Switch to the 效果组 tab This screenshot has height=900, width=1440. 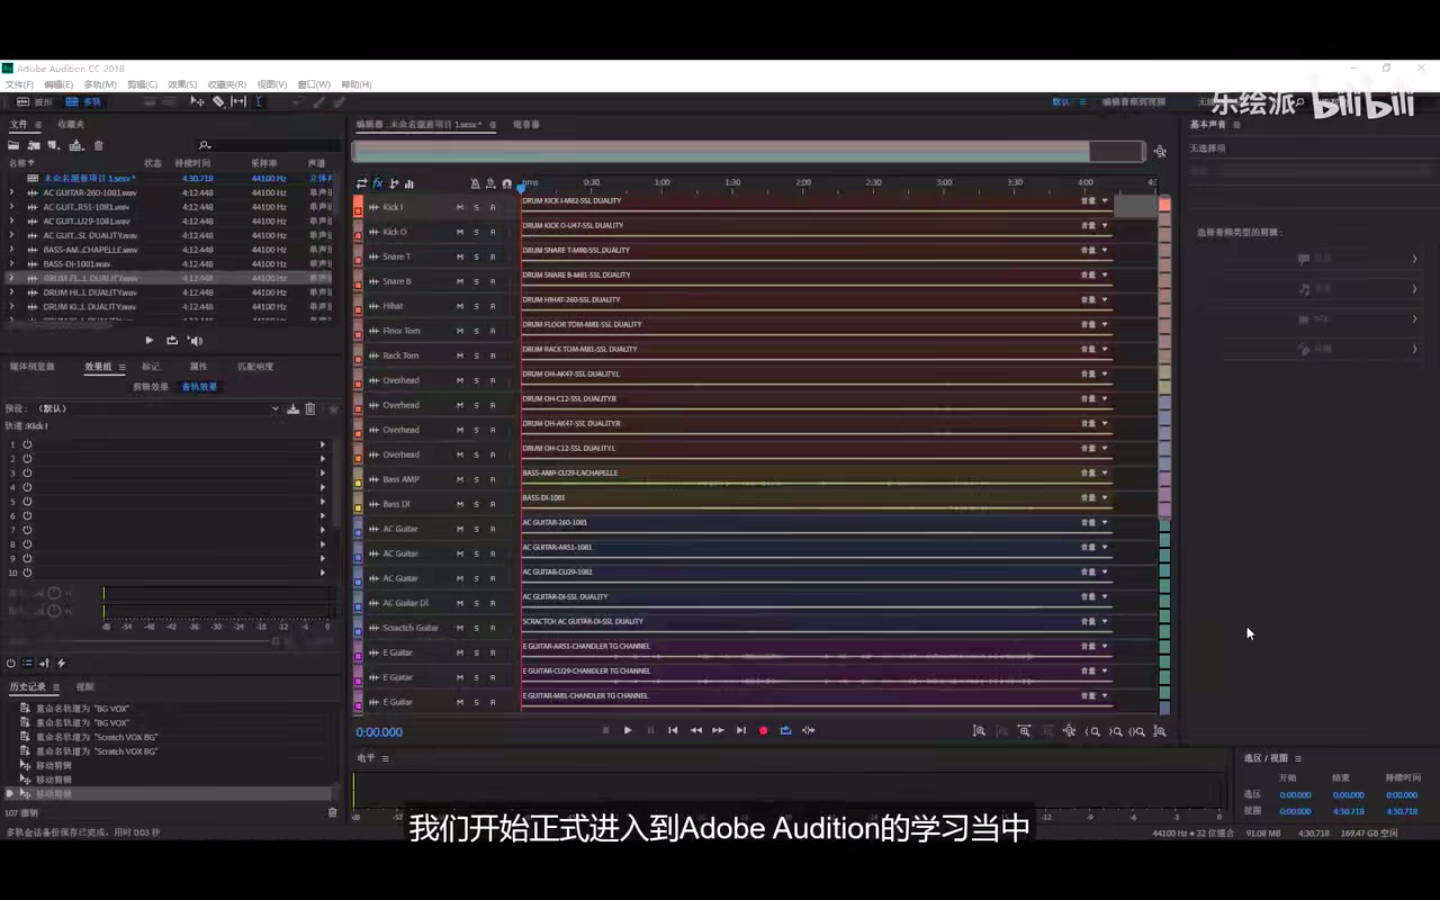pyautogui.click(x=98, y=367)
